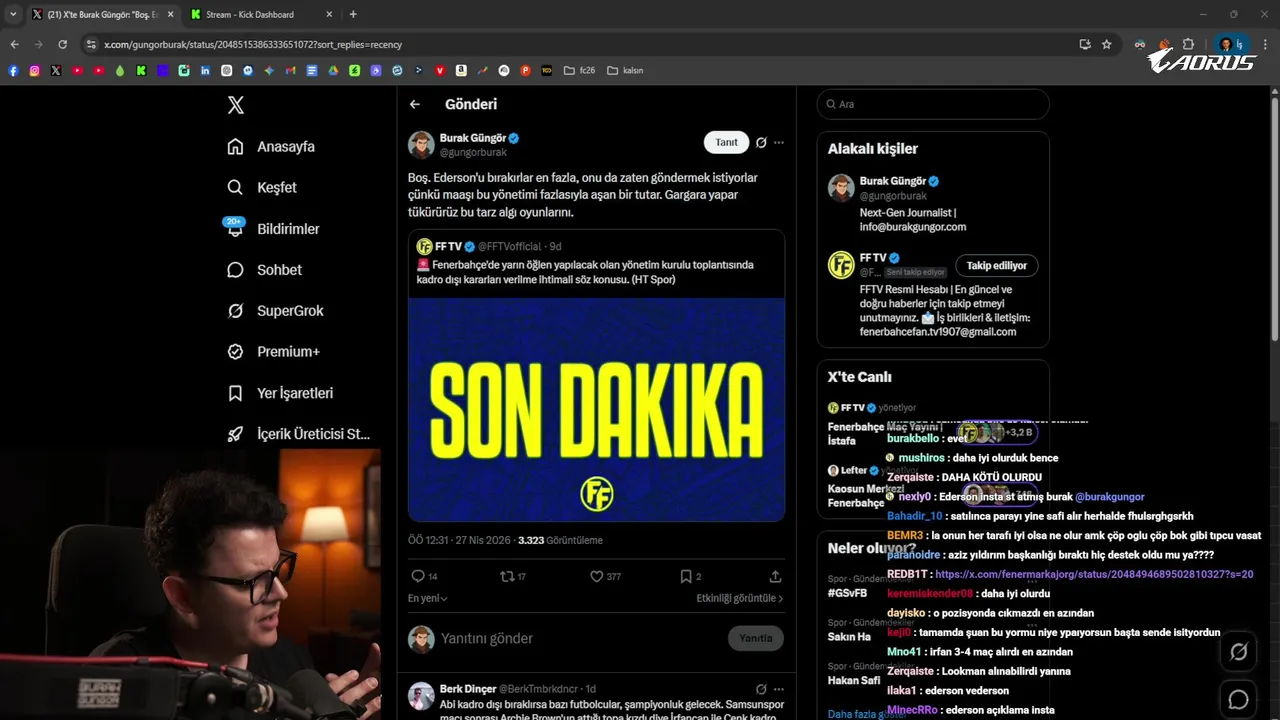This screenshot has height=720, width=1280.
Task: Open the Google Docs bookmark
Action: click(x=312, y=70)
